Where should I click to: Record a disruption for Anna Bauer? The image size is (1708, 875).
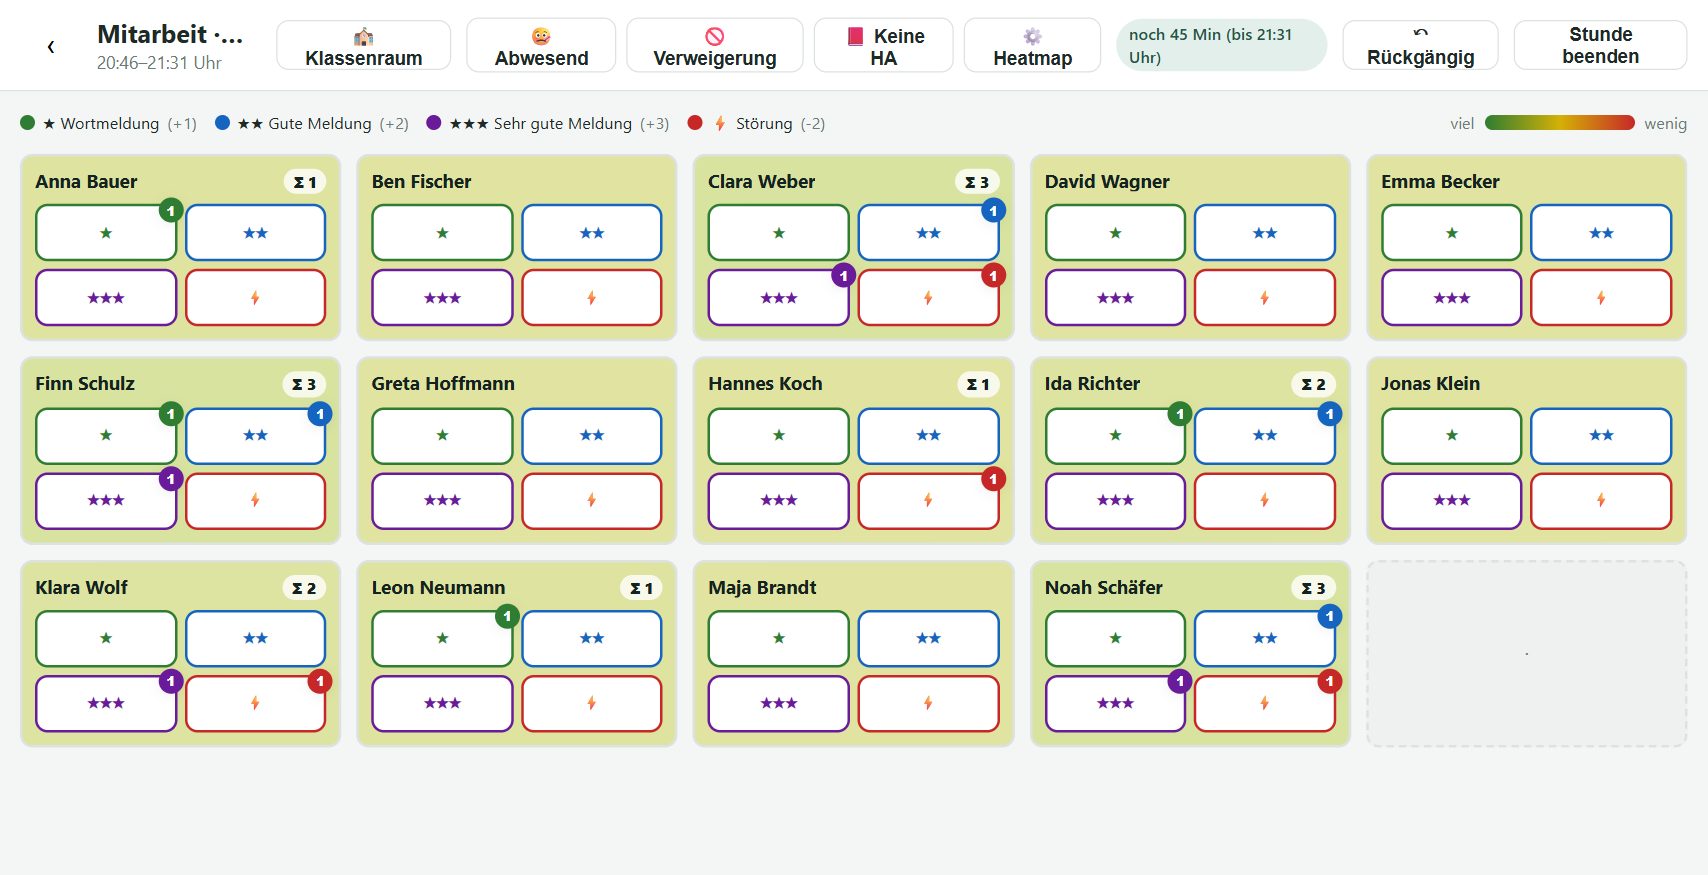pyautogui.click(x=255, y=298)
